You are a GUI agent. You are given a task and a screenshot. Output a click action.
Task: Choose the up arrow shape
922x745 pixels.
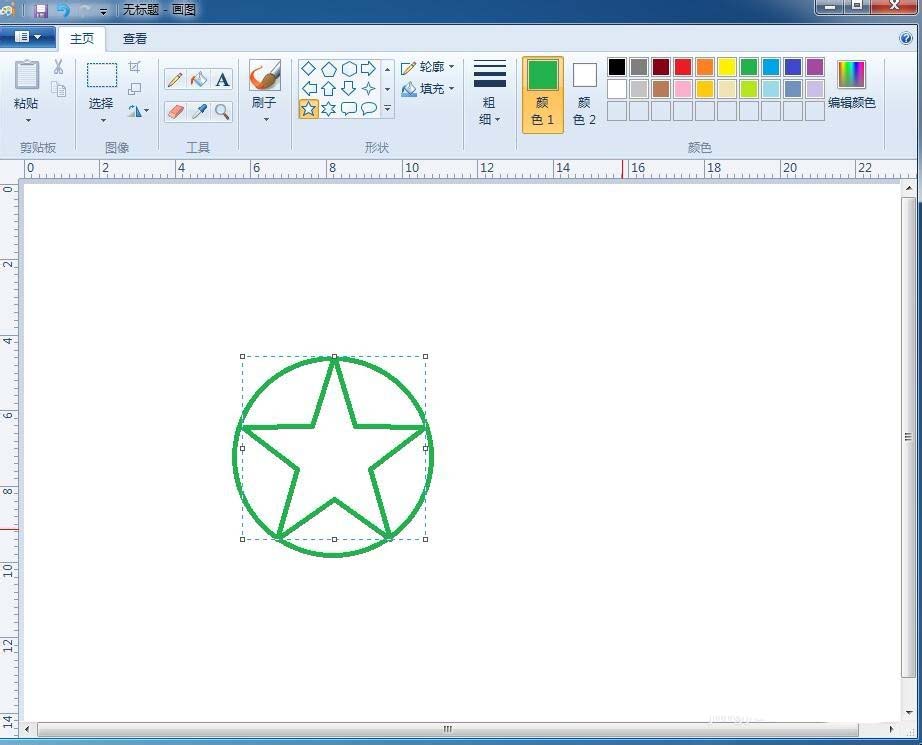pos(329,89)
